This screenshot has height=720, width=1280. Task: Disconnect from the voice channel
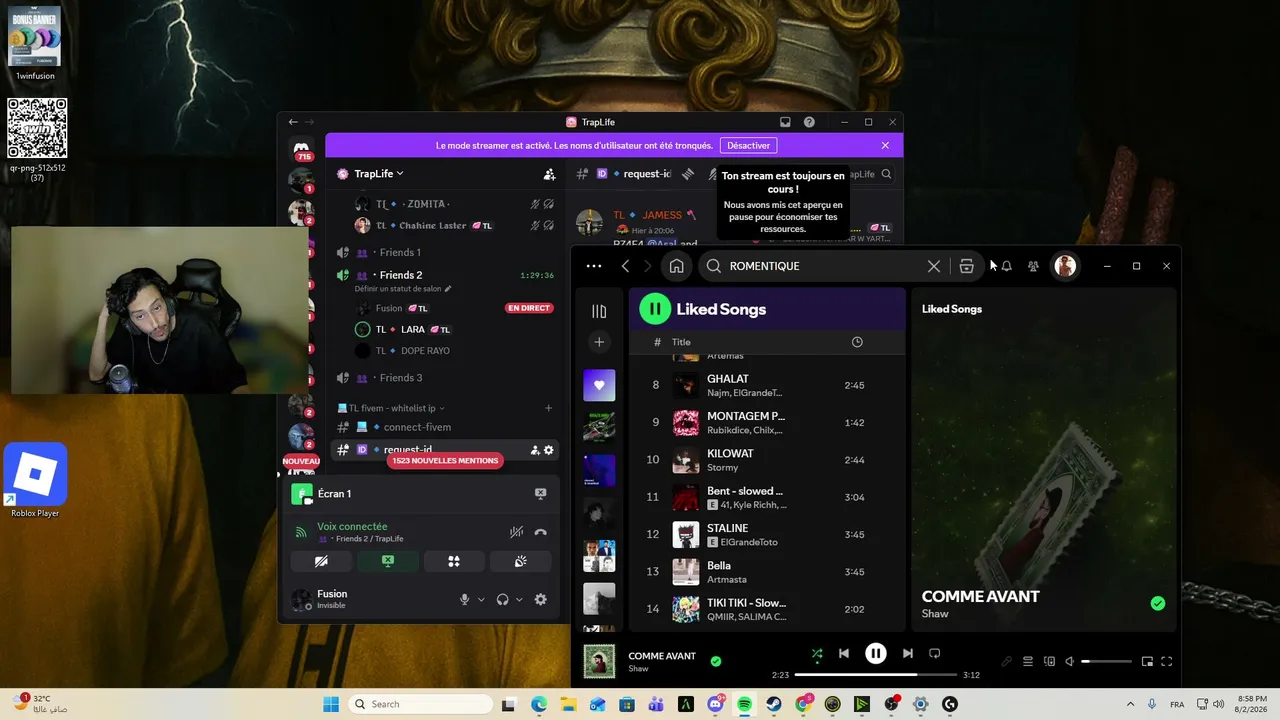pos(541,532)
